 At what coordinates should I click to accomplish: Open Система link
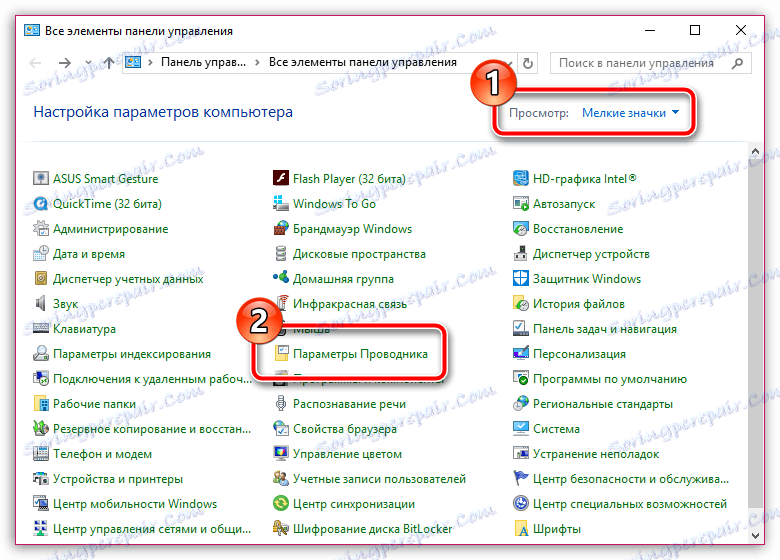pos(556,429)
